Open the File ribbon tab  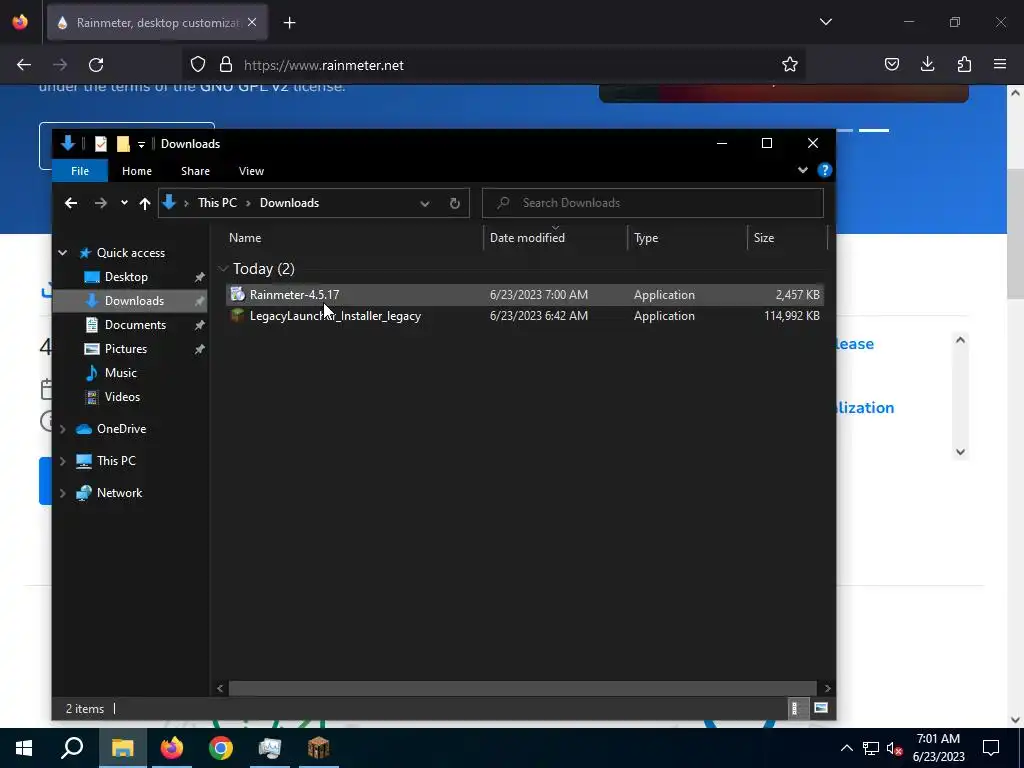point(80,171)
